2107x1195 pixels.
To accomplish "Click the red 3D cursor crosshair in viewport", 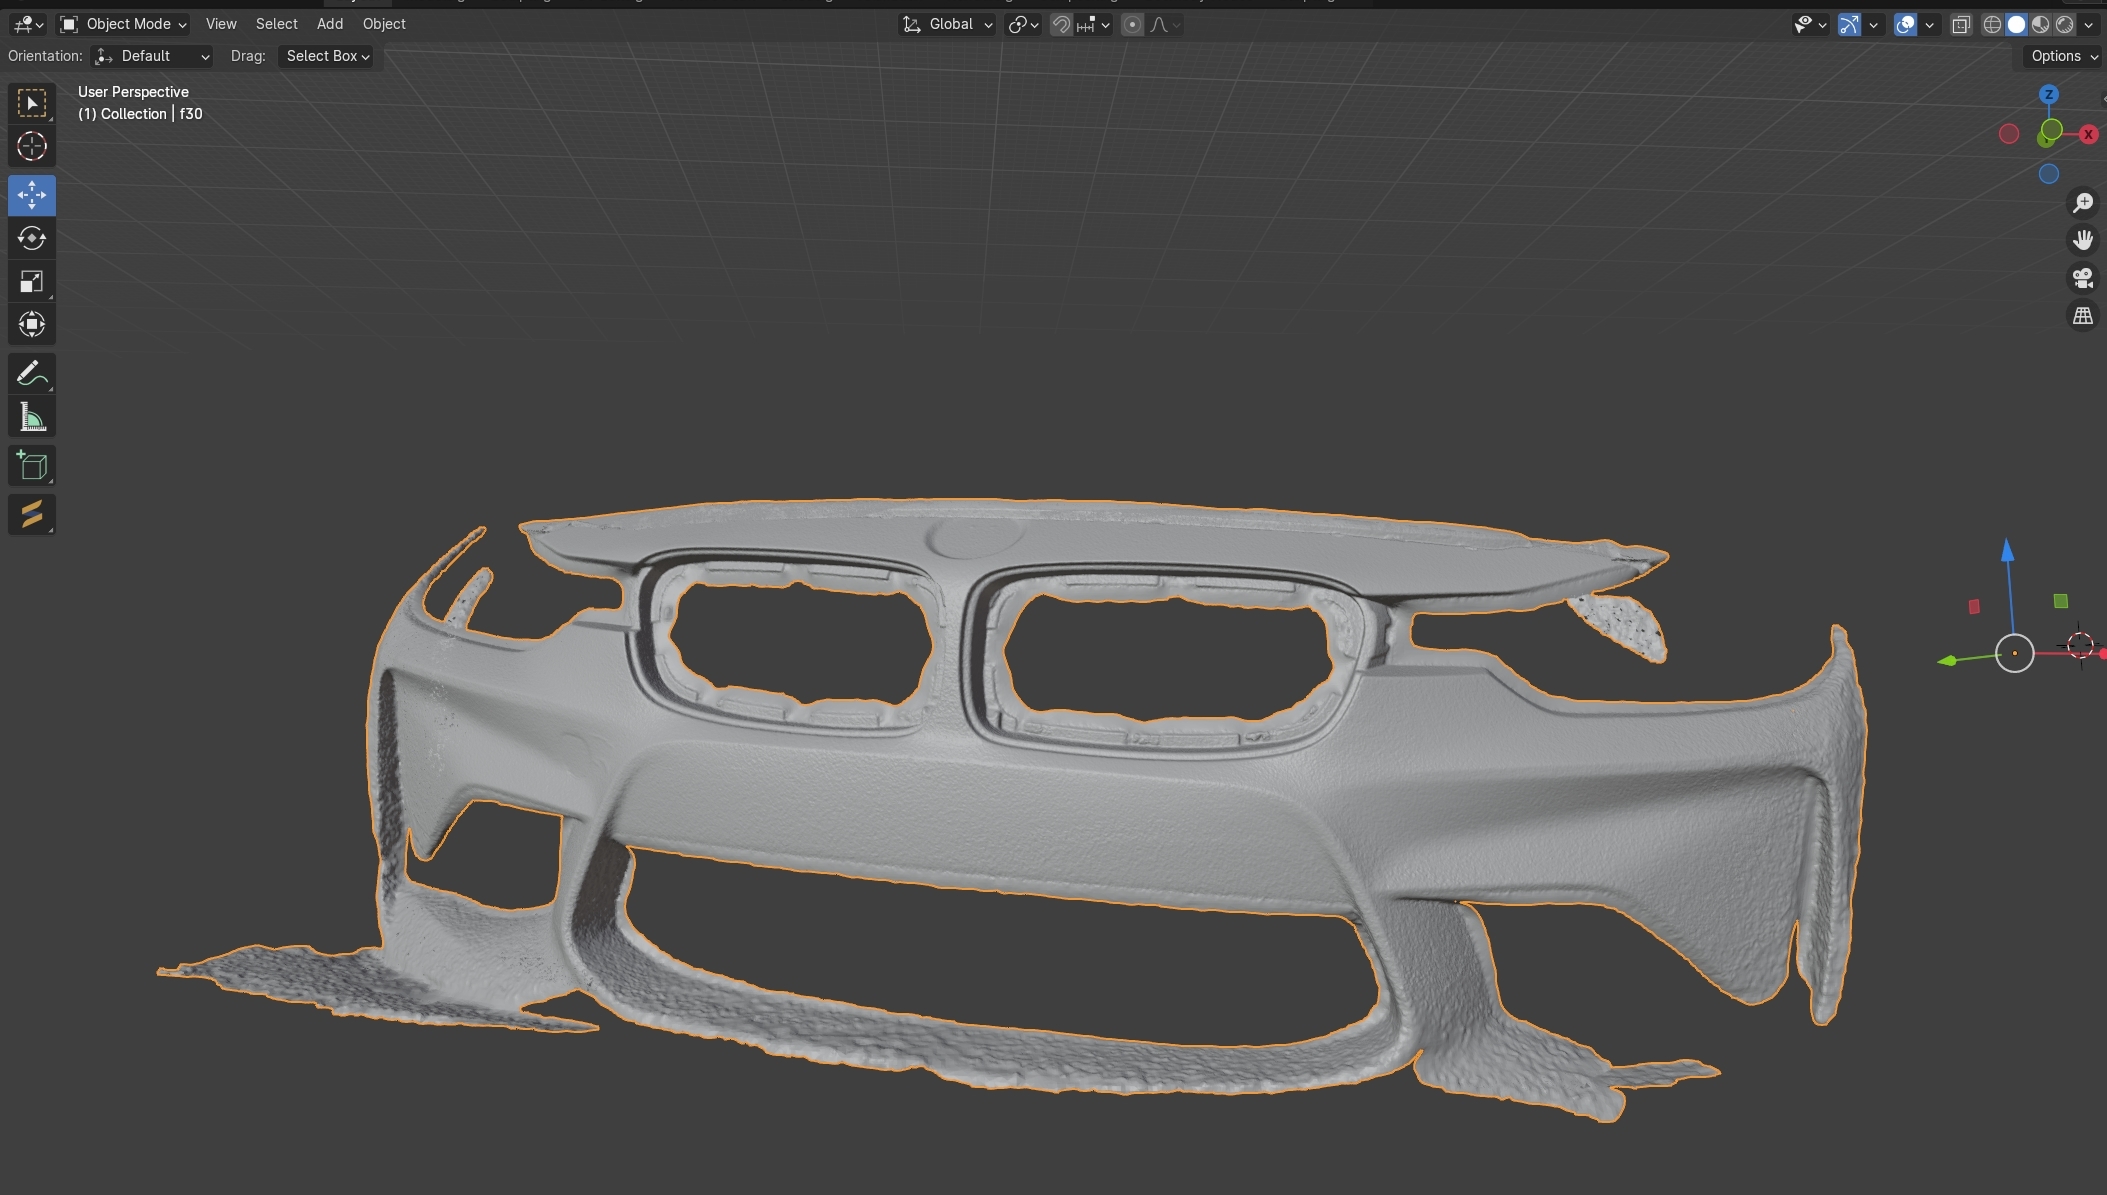I will point(2081,645).
